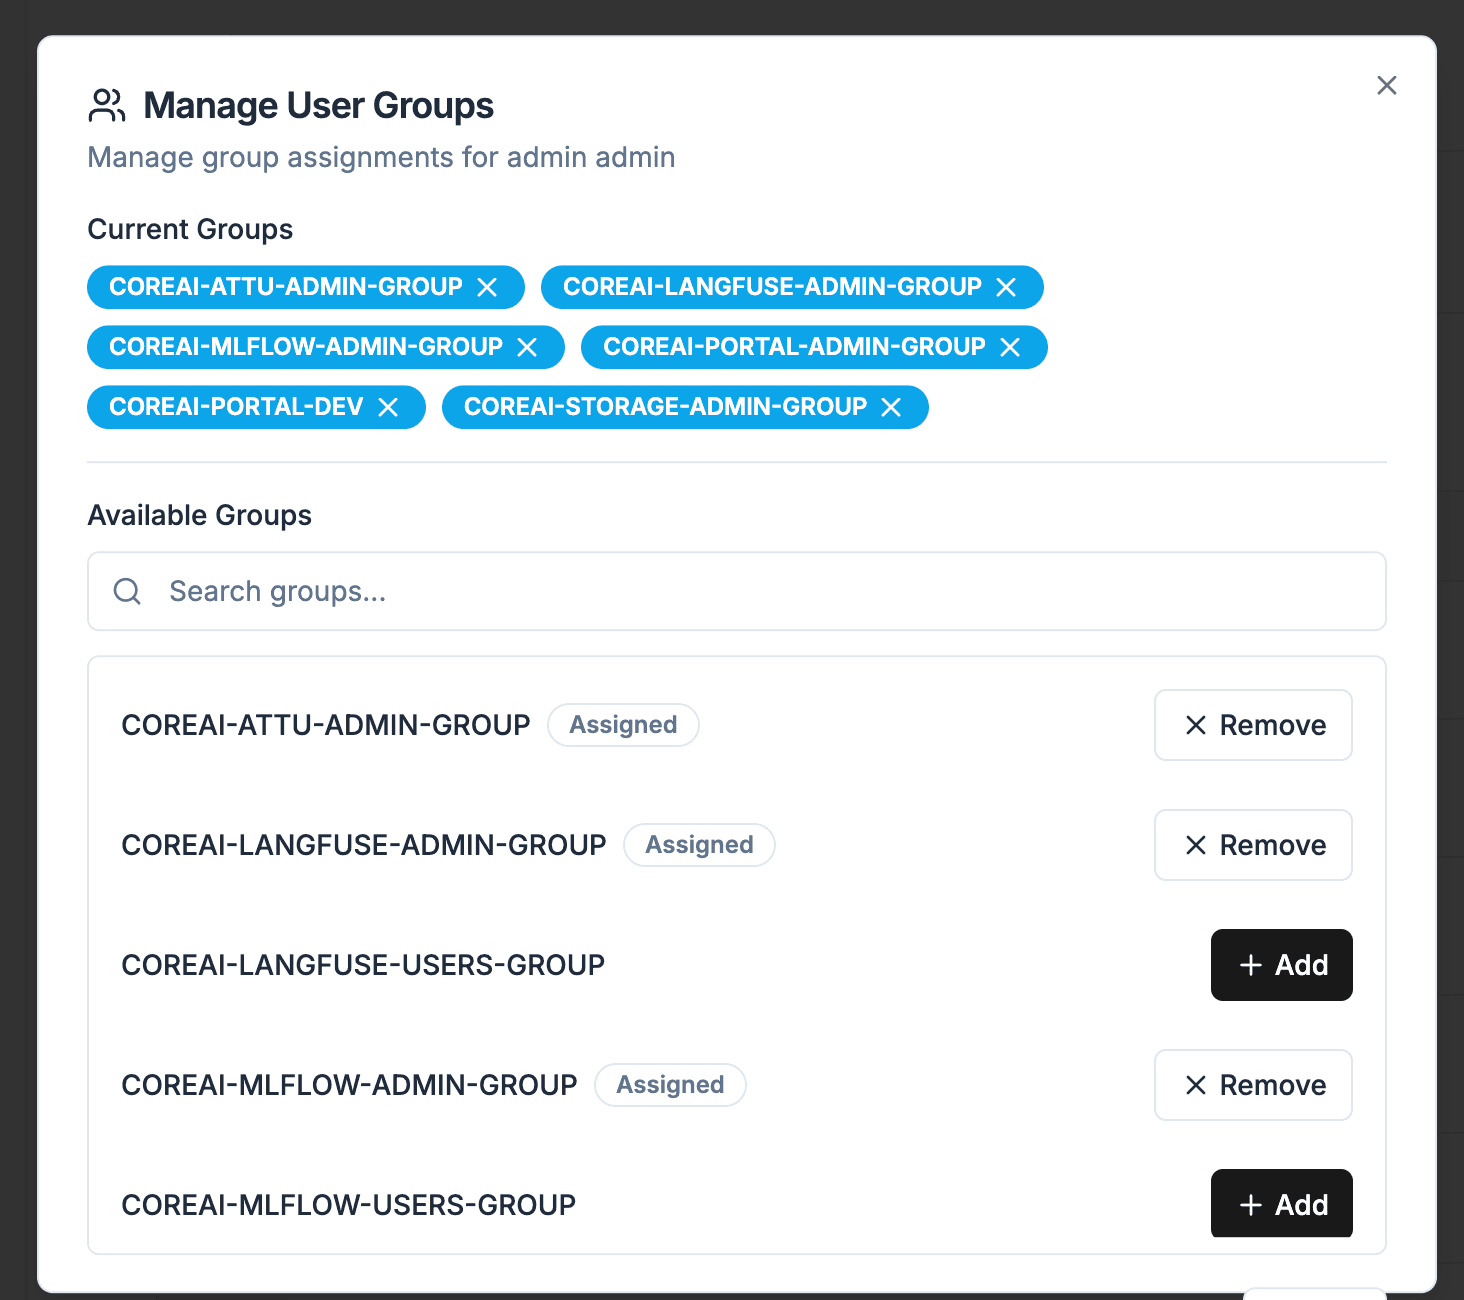Add the COREAI-MLFLOW-USERS-GROUP group
The image size is (1464, 1300).
pos(1281,1204)
